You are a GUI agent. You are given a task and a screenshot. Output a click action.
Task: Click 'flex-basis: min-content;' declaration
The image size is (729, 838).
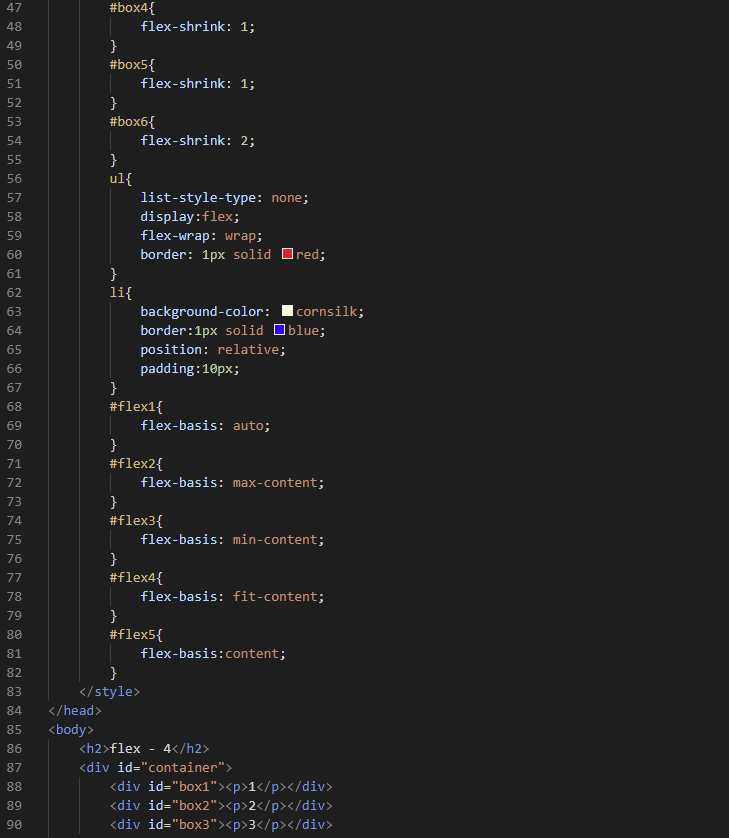232,540
